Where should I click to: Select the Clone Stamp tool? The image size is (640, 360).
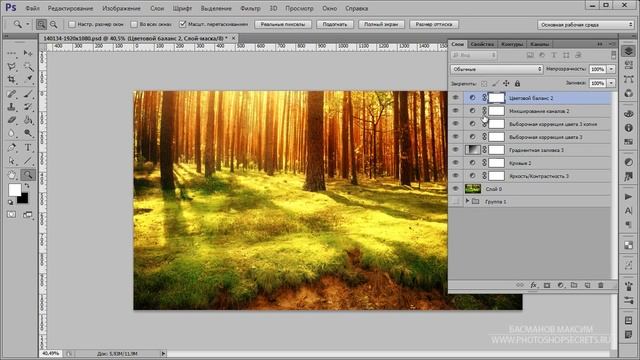coord(11,107)
